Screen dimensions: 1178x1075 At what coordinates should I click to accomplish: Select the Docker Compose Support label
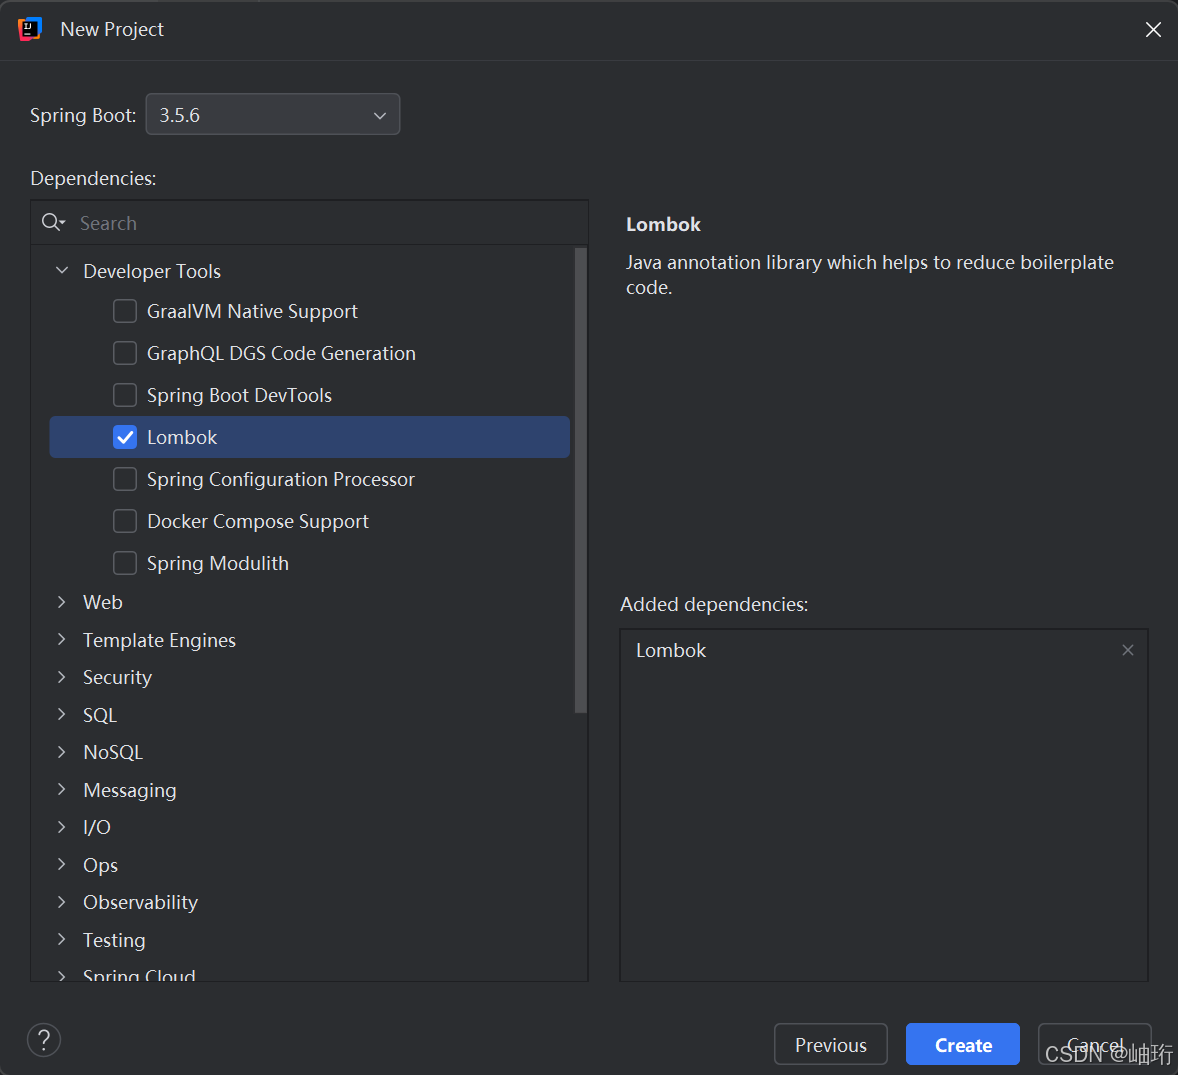pyautogui.click(x=258, y=521)
